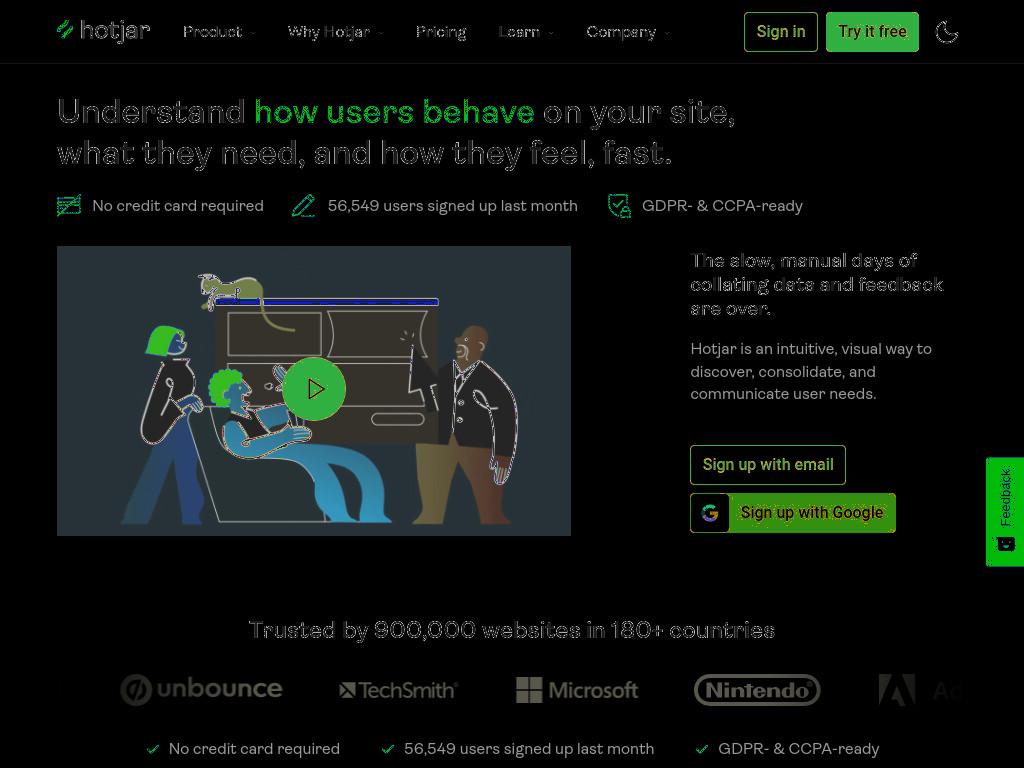
Task: Sign up with Google
Action: [x=792, y=513]
